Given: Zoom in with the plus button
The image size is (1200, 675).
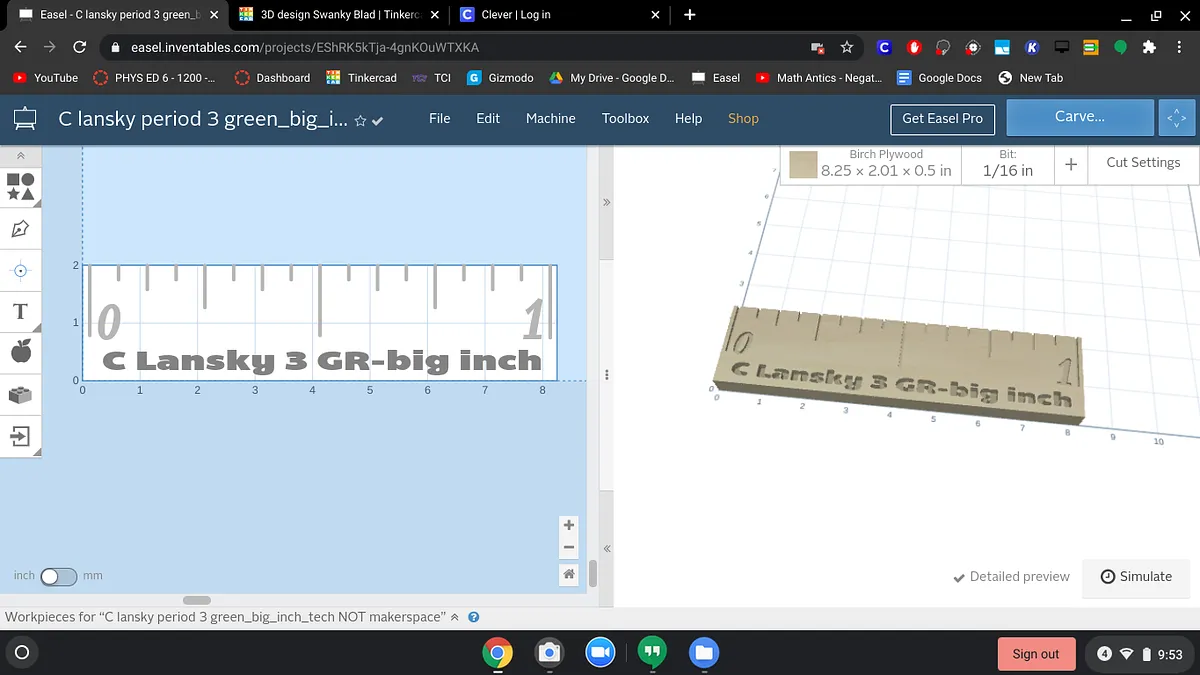Looking at the screenshot, I should point(569,525).
